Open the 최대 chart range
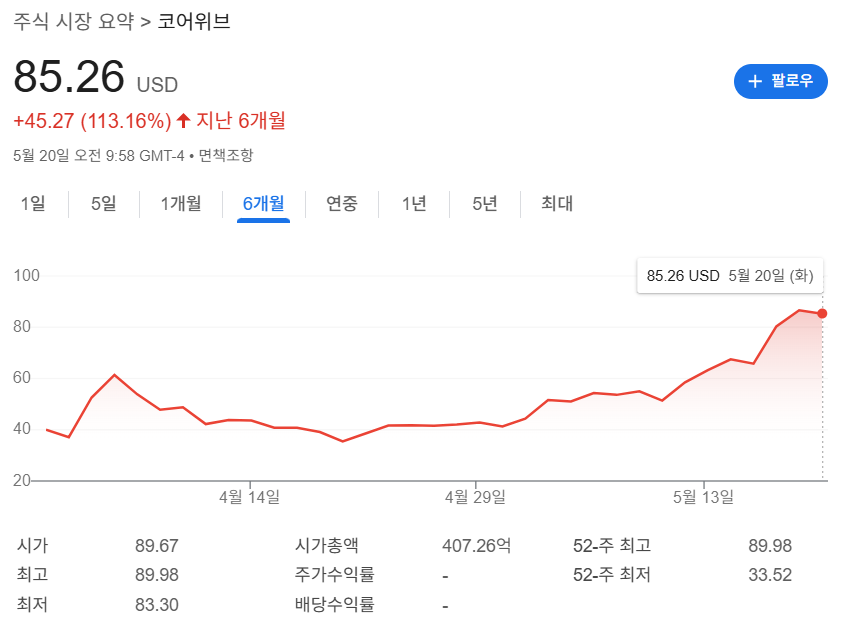This screenshot has width=853, height=637. point(555,203)
